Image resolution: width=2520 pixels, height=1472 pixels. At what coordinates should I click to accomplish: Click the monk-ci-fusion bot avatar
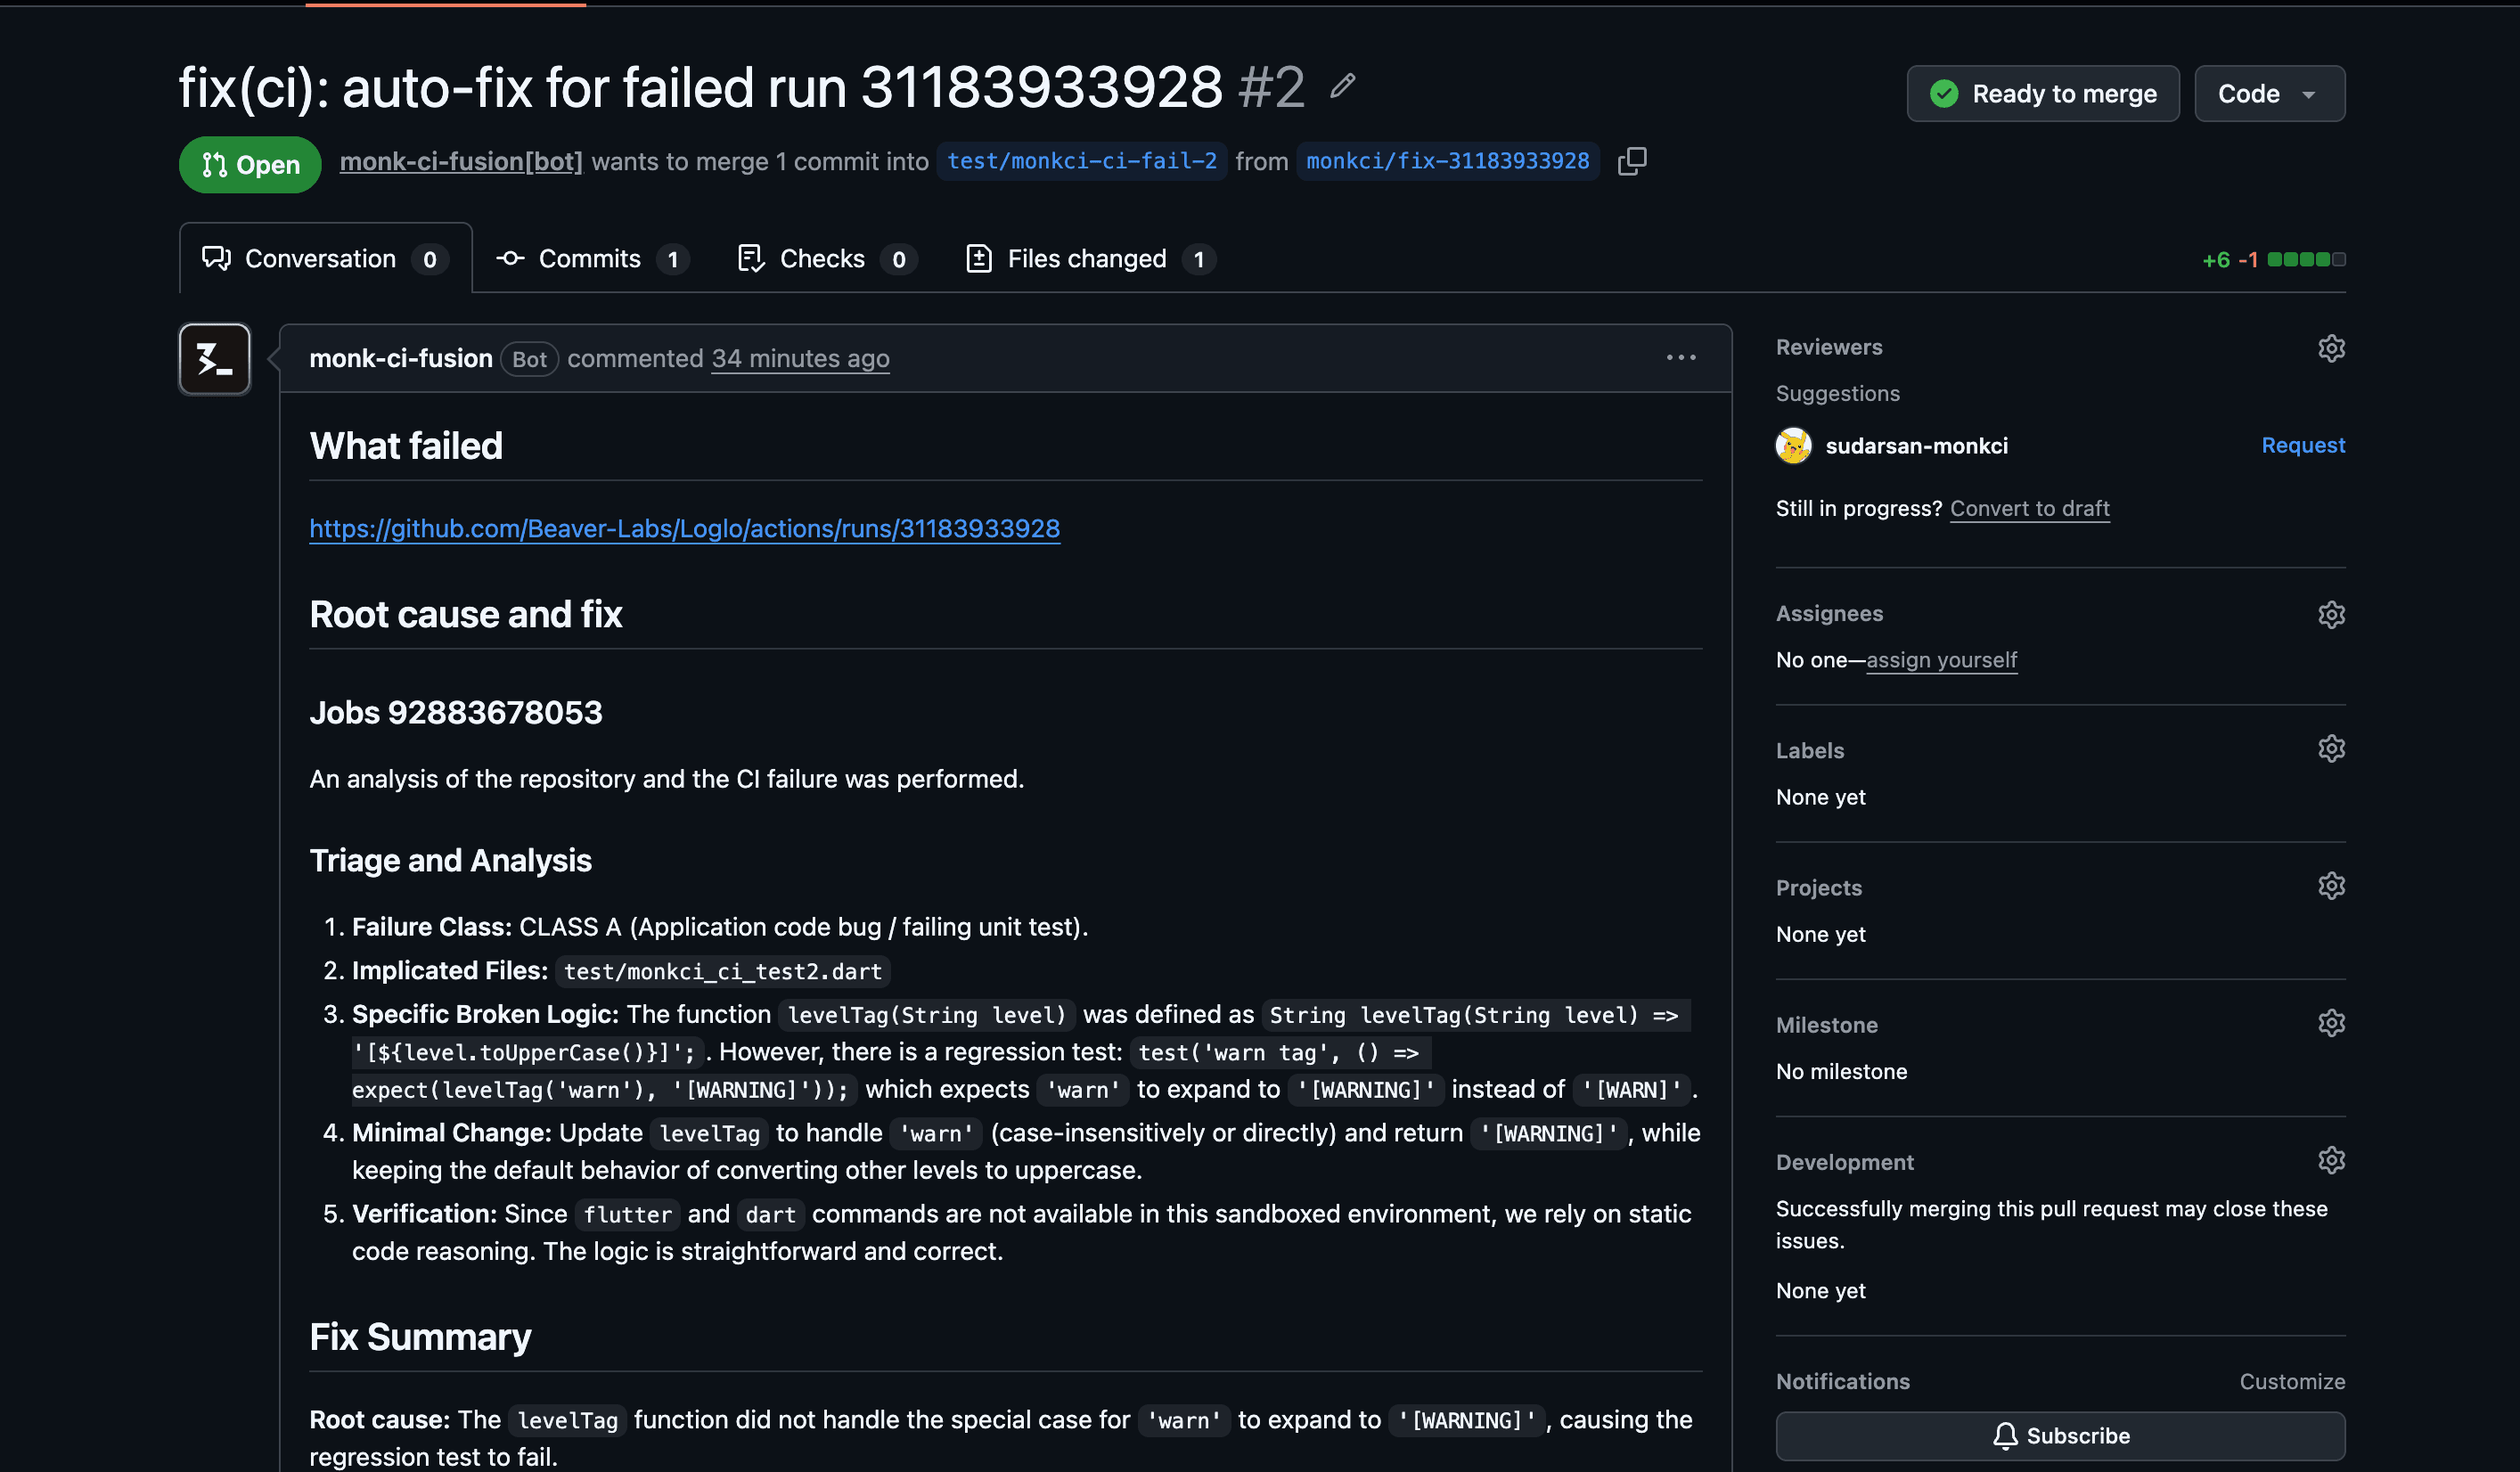215,359
